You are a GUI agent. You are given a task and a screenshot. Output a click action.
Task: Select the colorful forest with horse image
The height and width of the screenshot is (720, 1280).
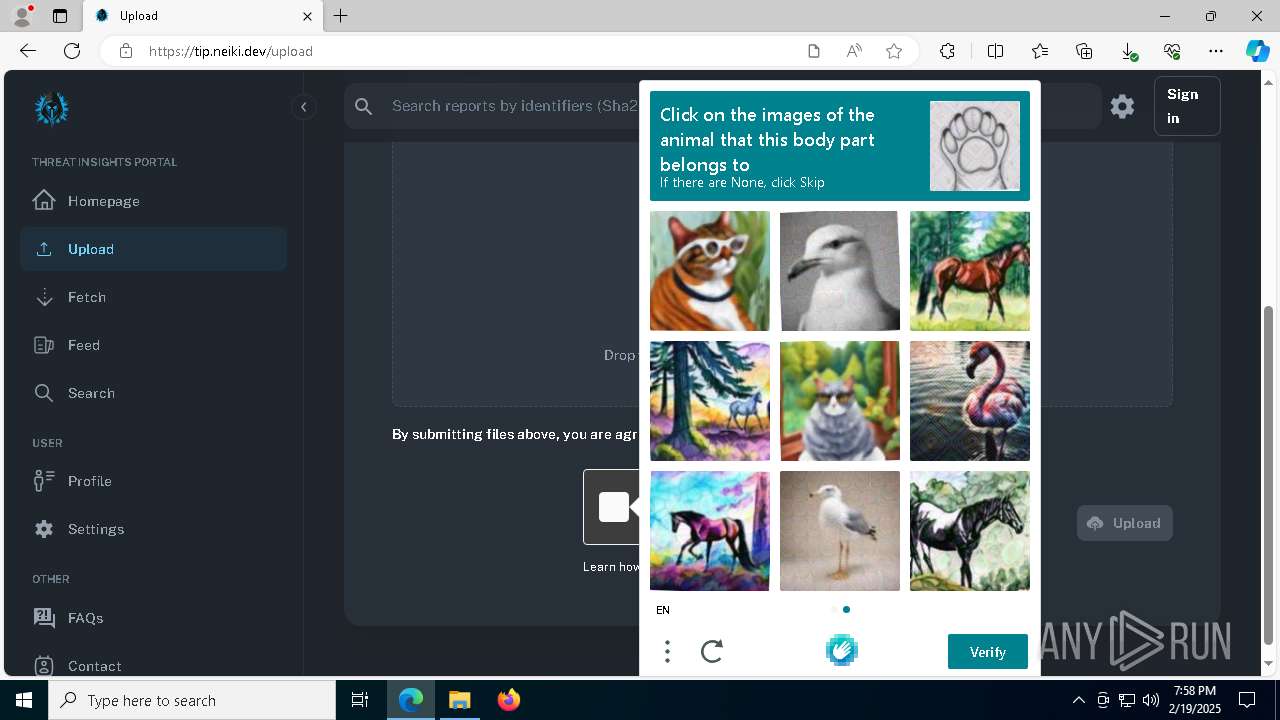click(x=710, y=401)
